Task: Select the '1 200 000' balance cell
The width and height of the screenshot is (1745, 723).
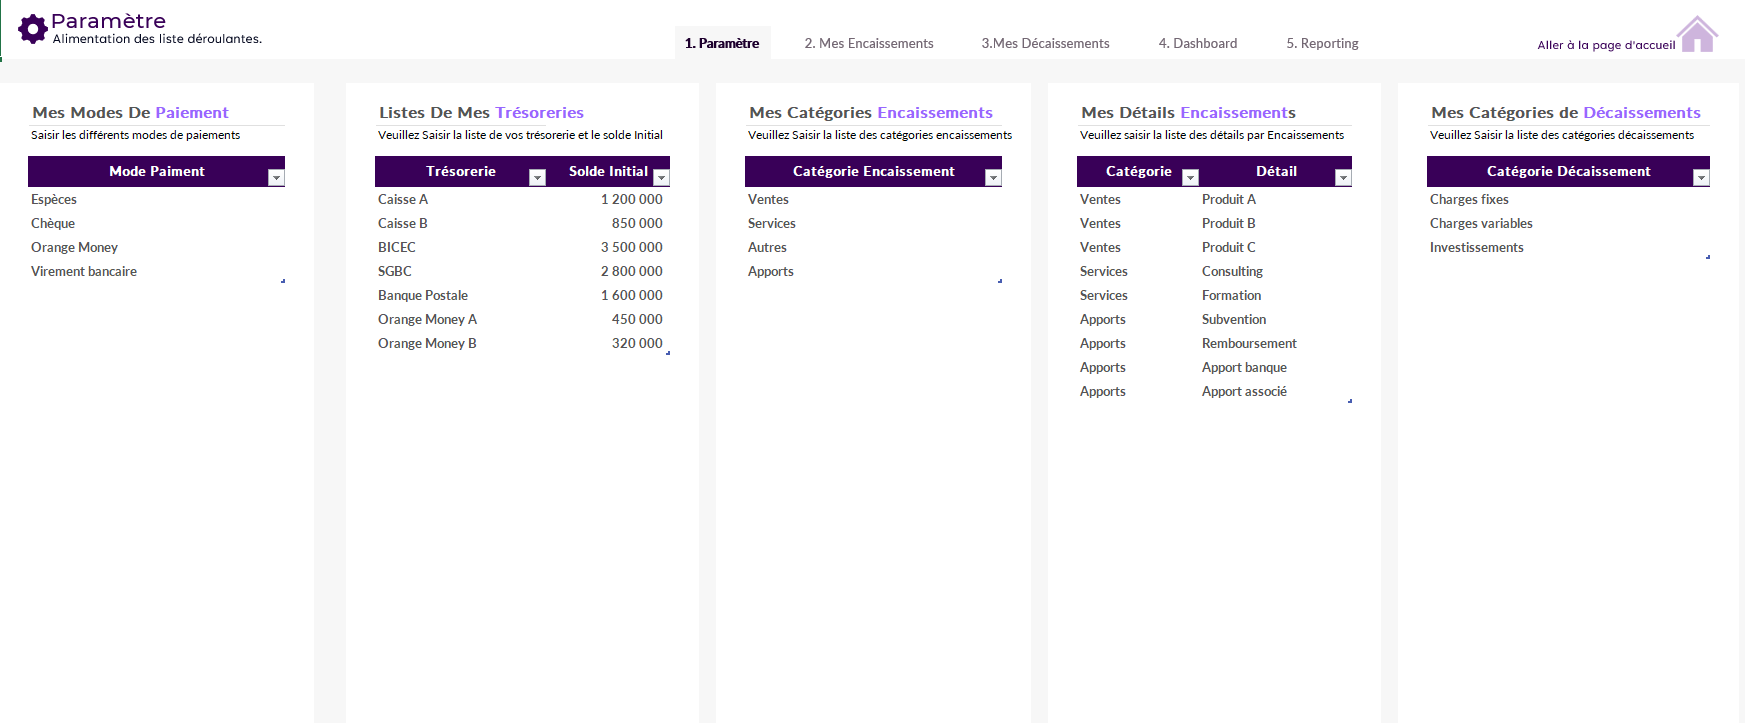Action: coord(608,199)
